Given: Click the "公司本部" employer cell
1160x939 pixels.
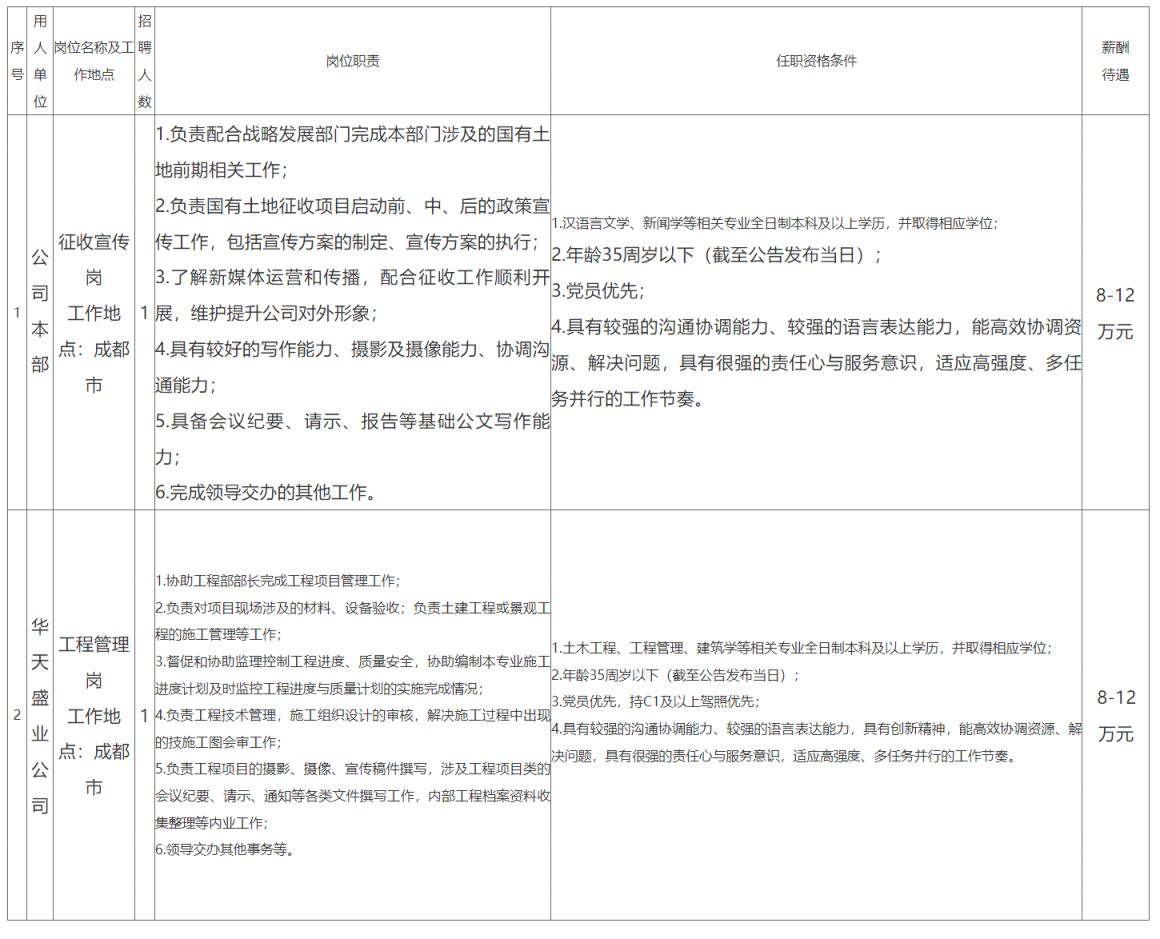Looking at the screenshot, I should (x=40, y=312).
